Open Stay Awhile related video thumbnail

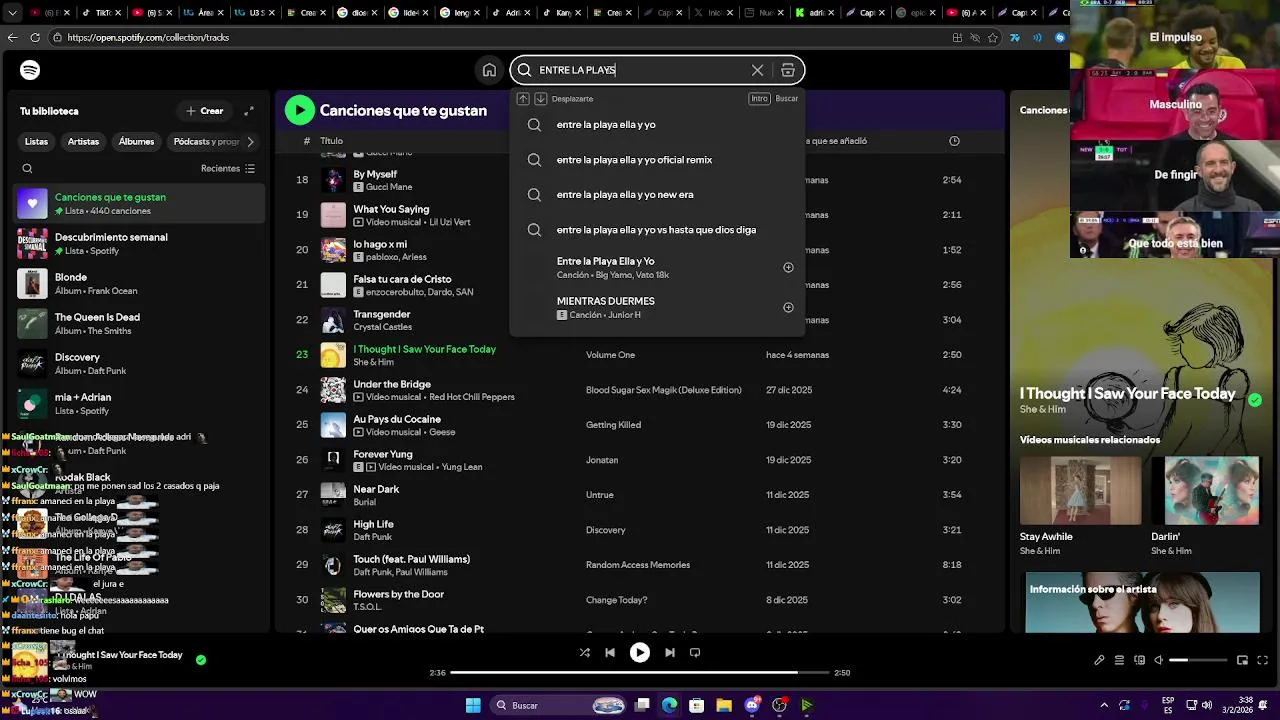pyautogui.click(x=1080, y=491)
